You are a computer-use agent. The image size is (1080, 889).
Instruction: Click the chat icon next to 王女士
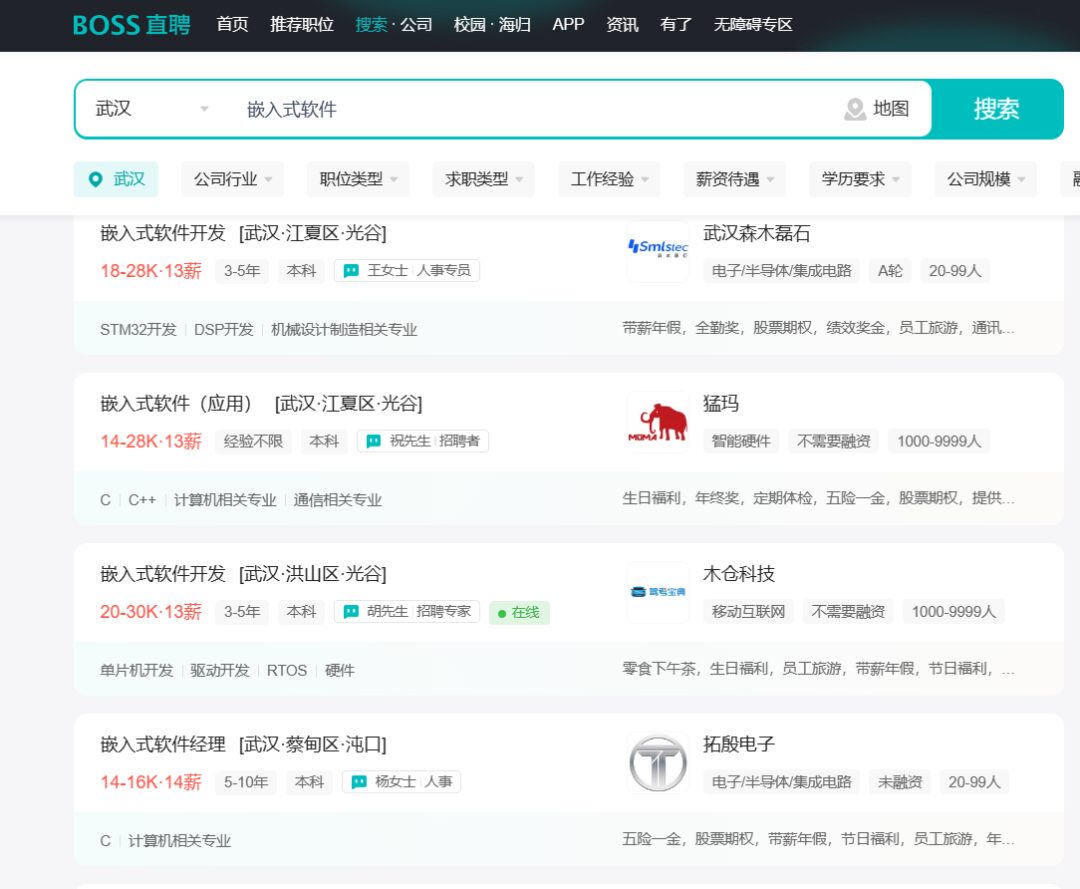tap(351, 271)
